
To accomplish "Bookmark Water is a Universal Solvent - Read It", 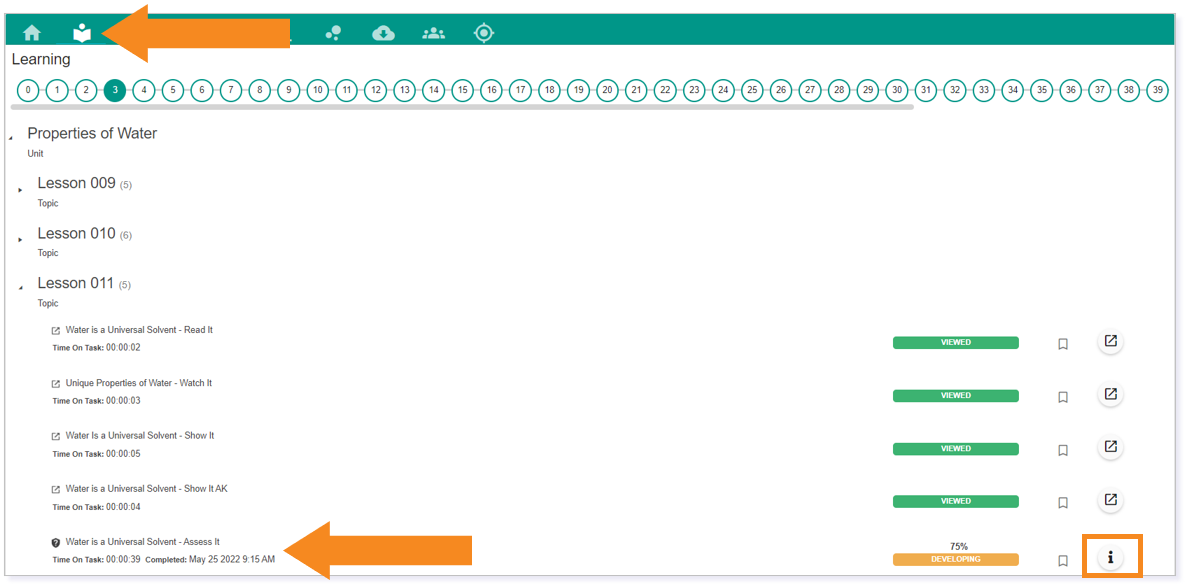I will pos(1063,344).
